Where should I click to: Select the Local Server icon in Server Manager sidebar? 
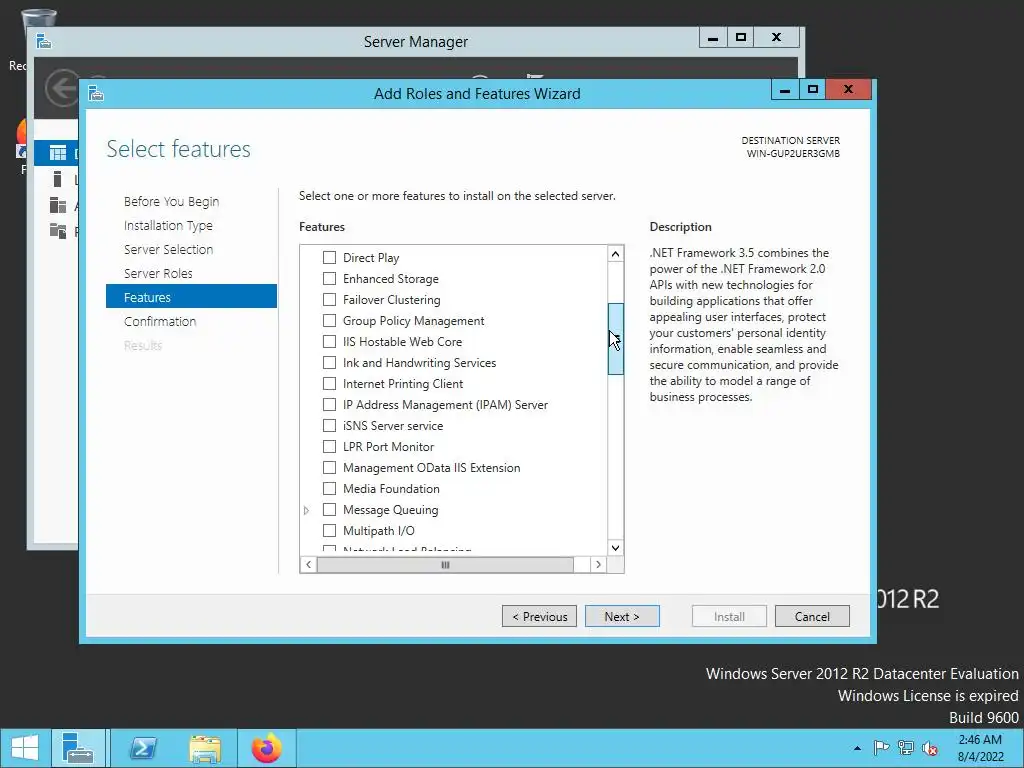[x=57, y=180]
